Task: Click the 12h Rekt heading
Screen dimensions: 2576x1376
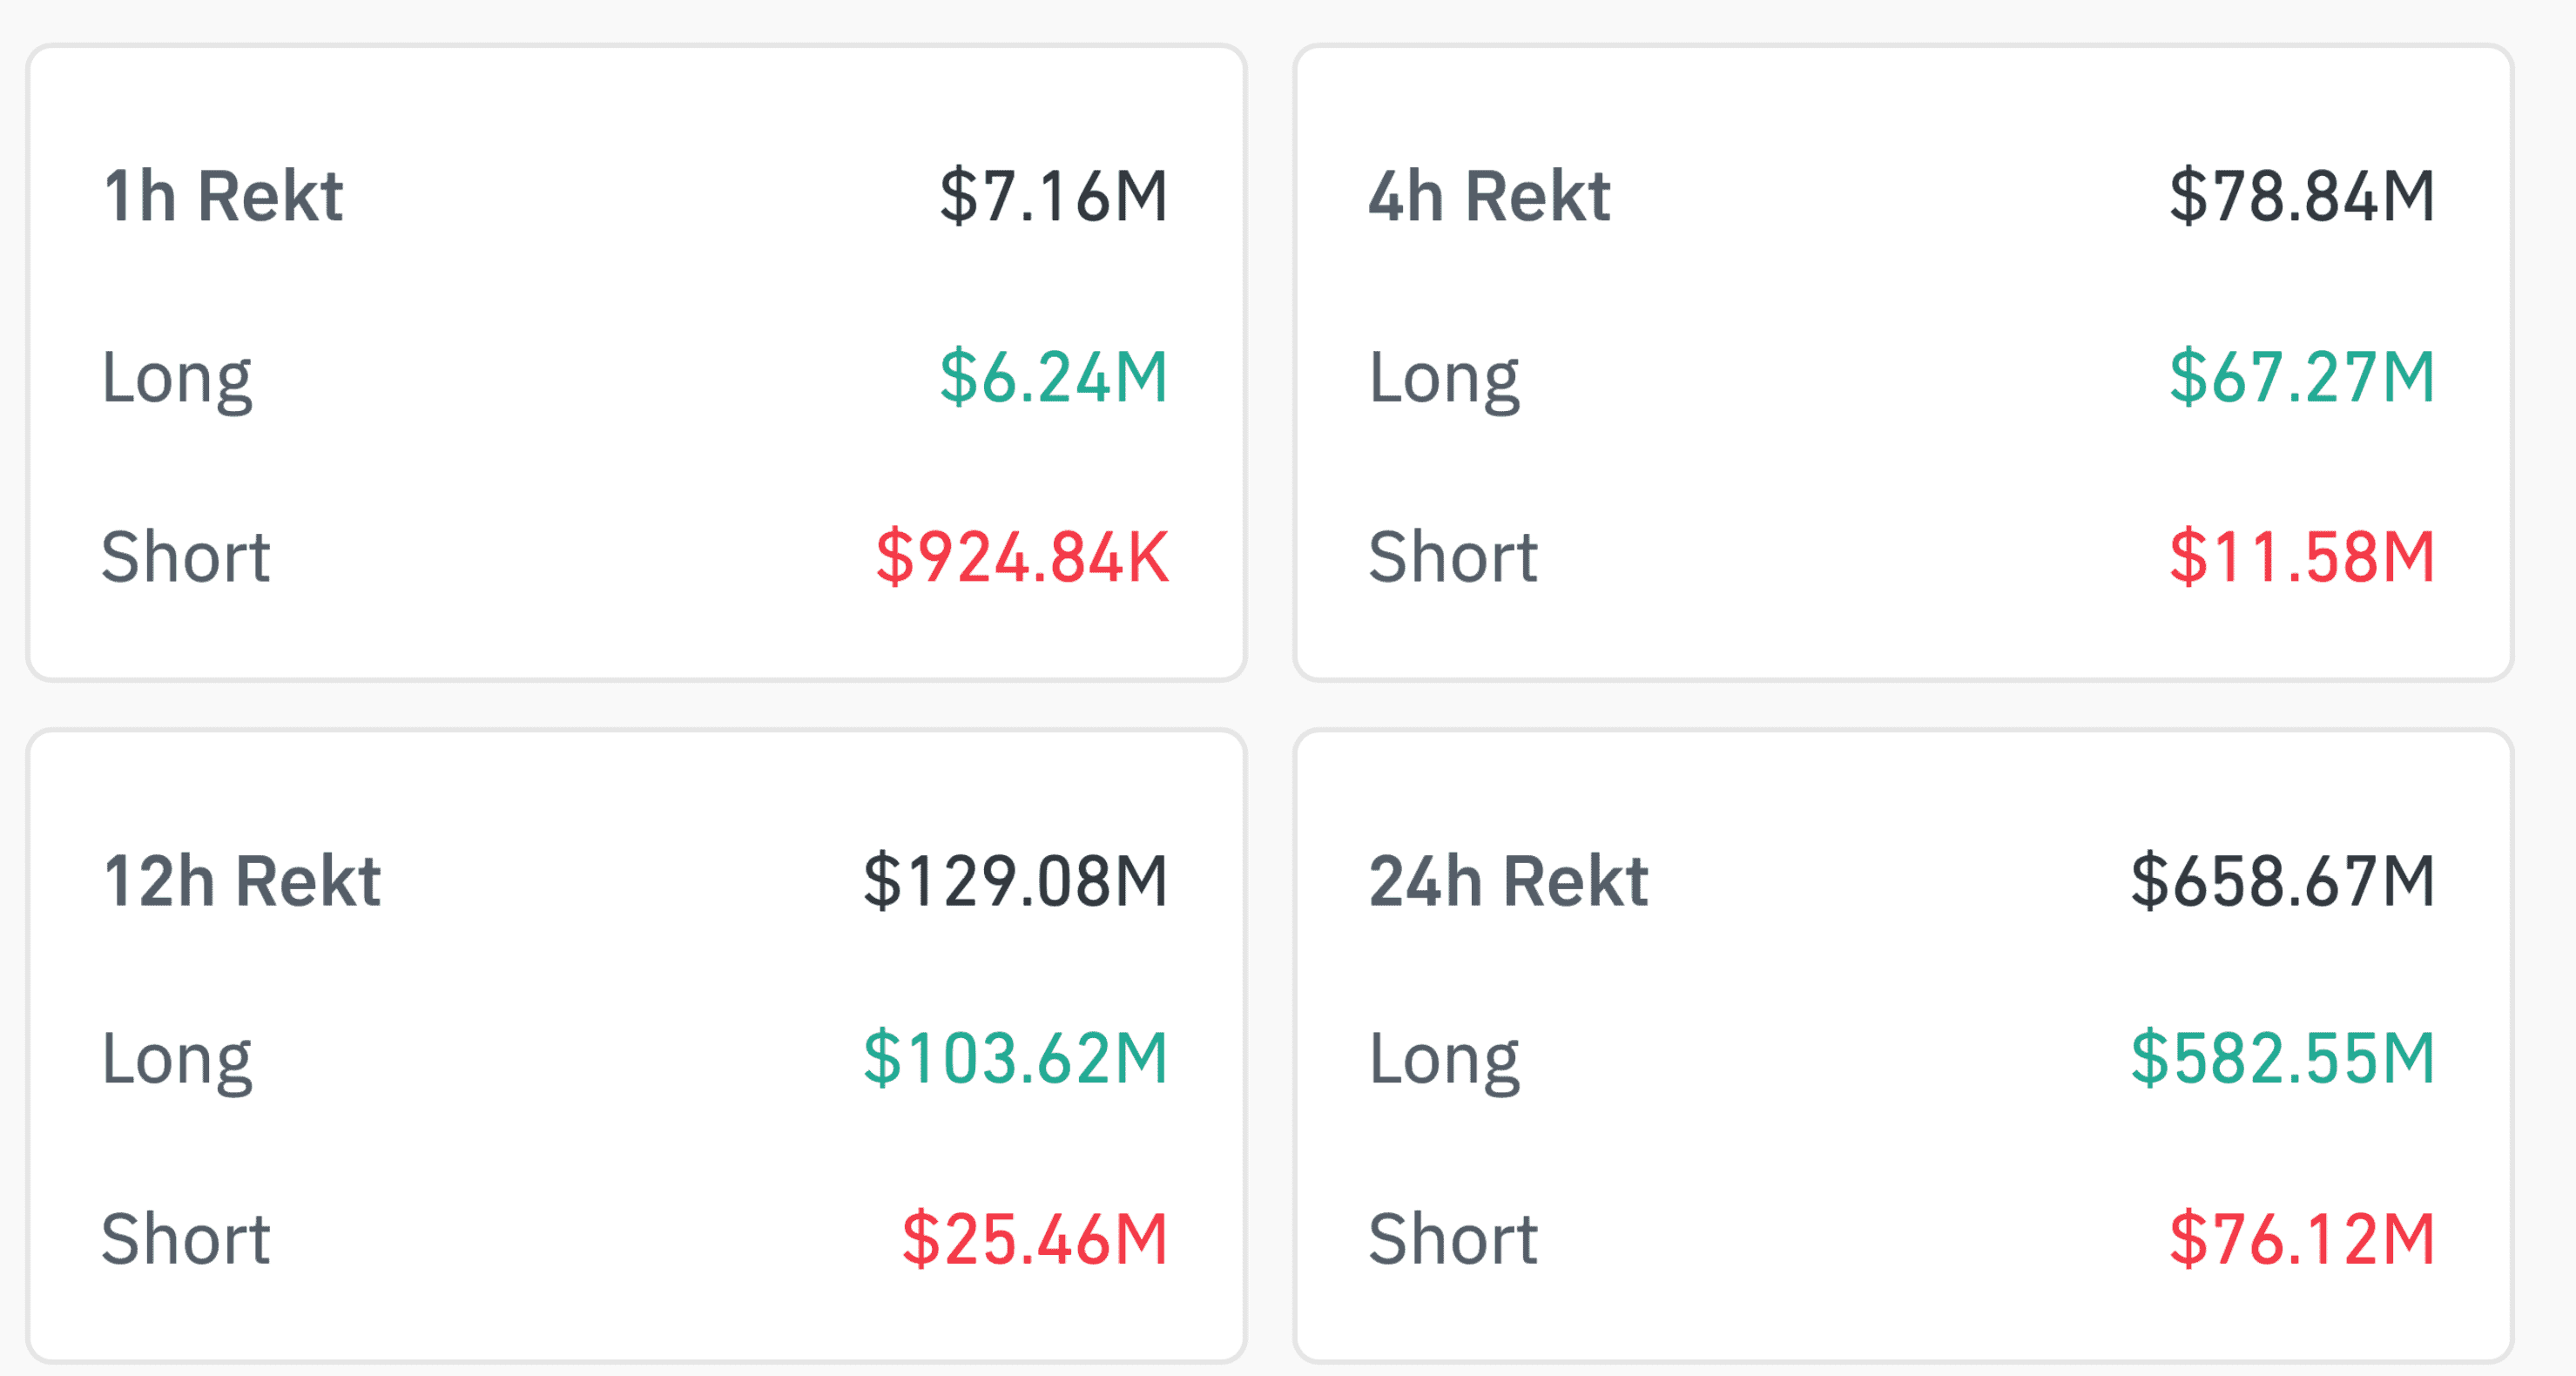Action: 242,881
